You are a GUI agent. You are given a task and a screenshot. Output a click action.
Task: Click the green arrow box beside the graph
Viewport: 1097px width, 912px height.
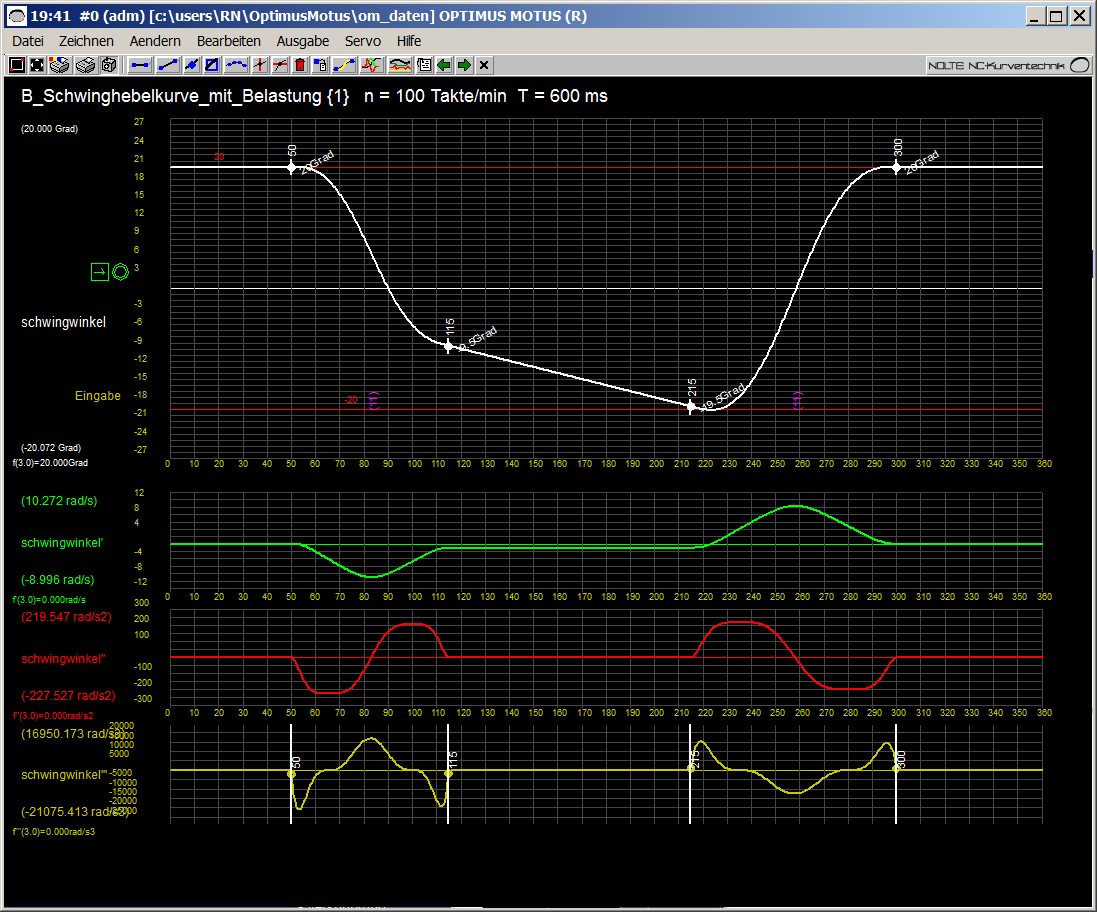point(99,271)
